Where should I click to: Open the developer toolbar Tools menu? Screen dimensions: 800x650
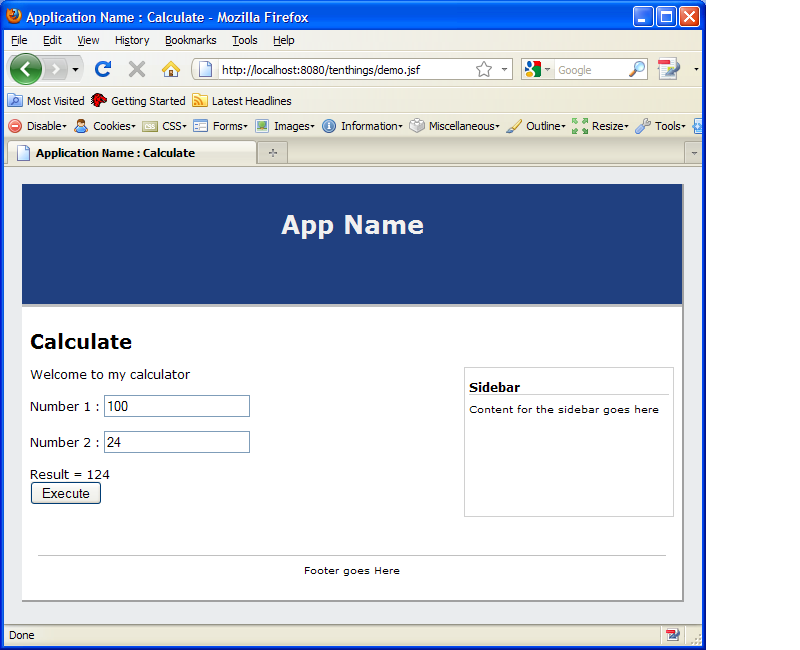click(670, 126)
